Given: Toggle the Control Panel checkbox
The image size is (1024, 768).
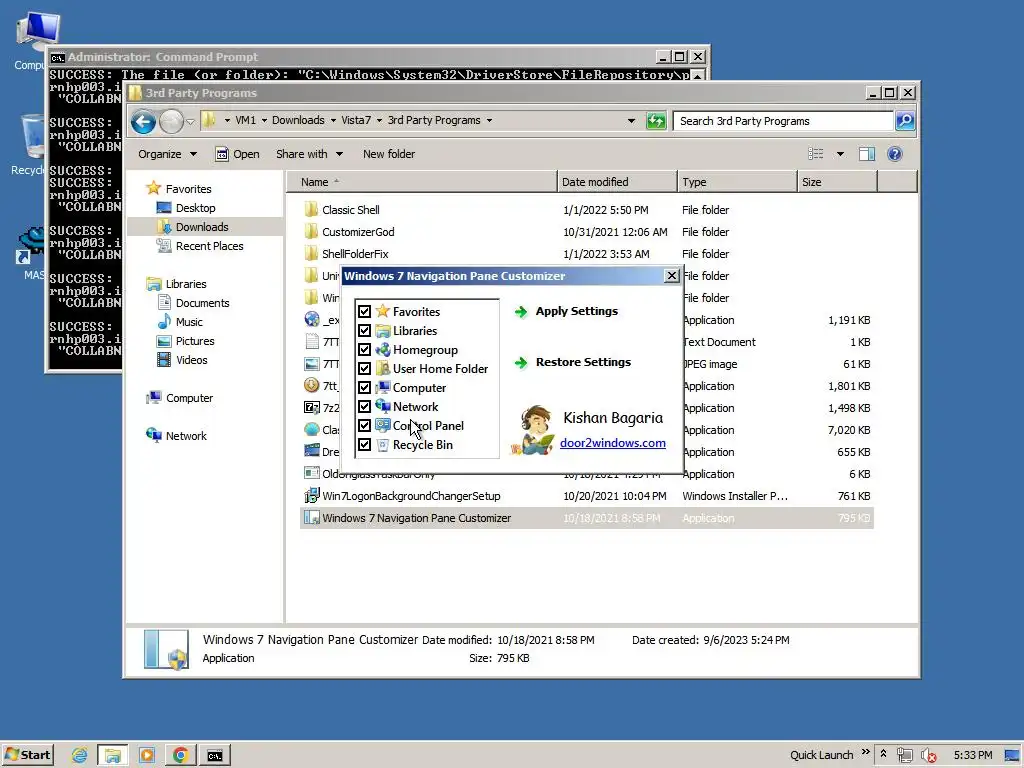Looking at the screenshot, I should (364, 425).
